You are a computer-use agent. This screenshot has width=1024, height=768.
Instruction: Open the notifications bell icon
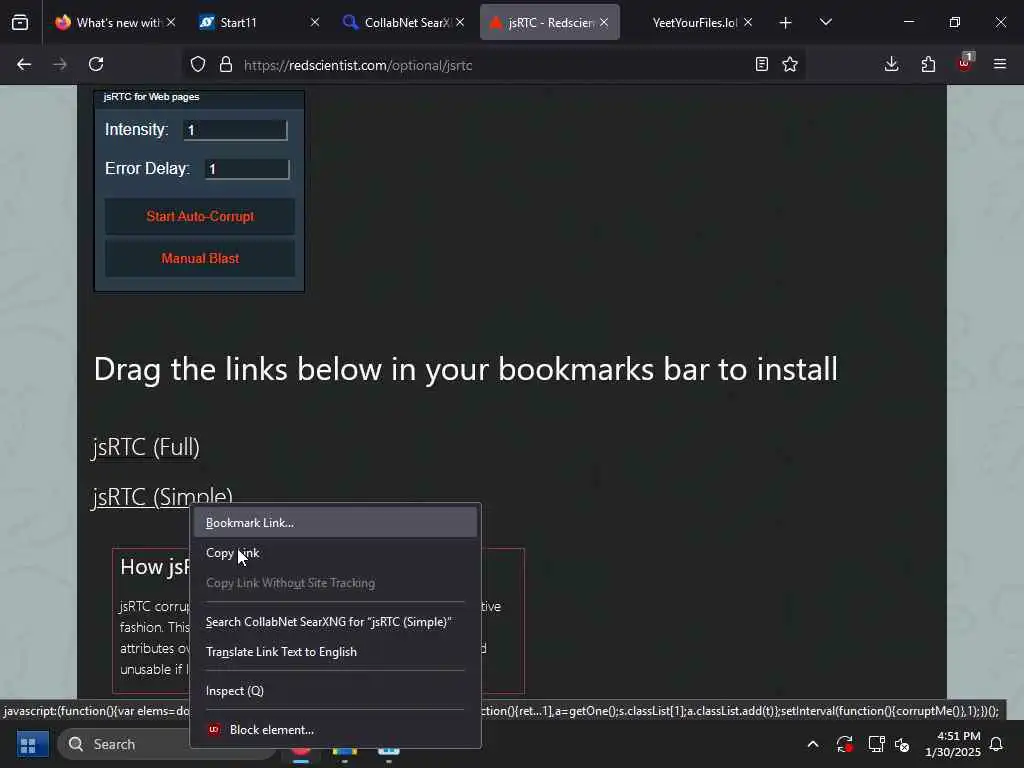coord(997,744)
